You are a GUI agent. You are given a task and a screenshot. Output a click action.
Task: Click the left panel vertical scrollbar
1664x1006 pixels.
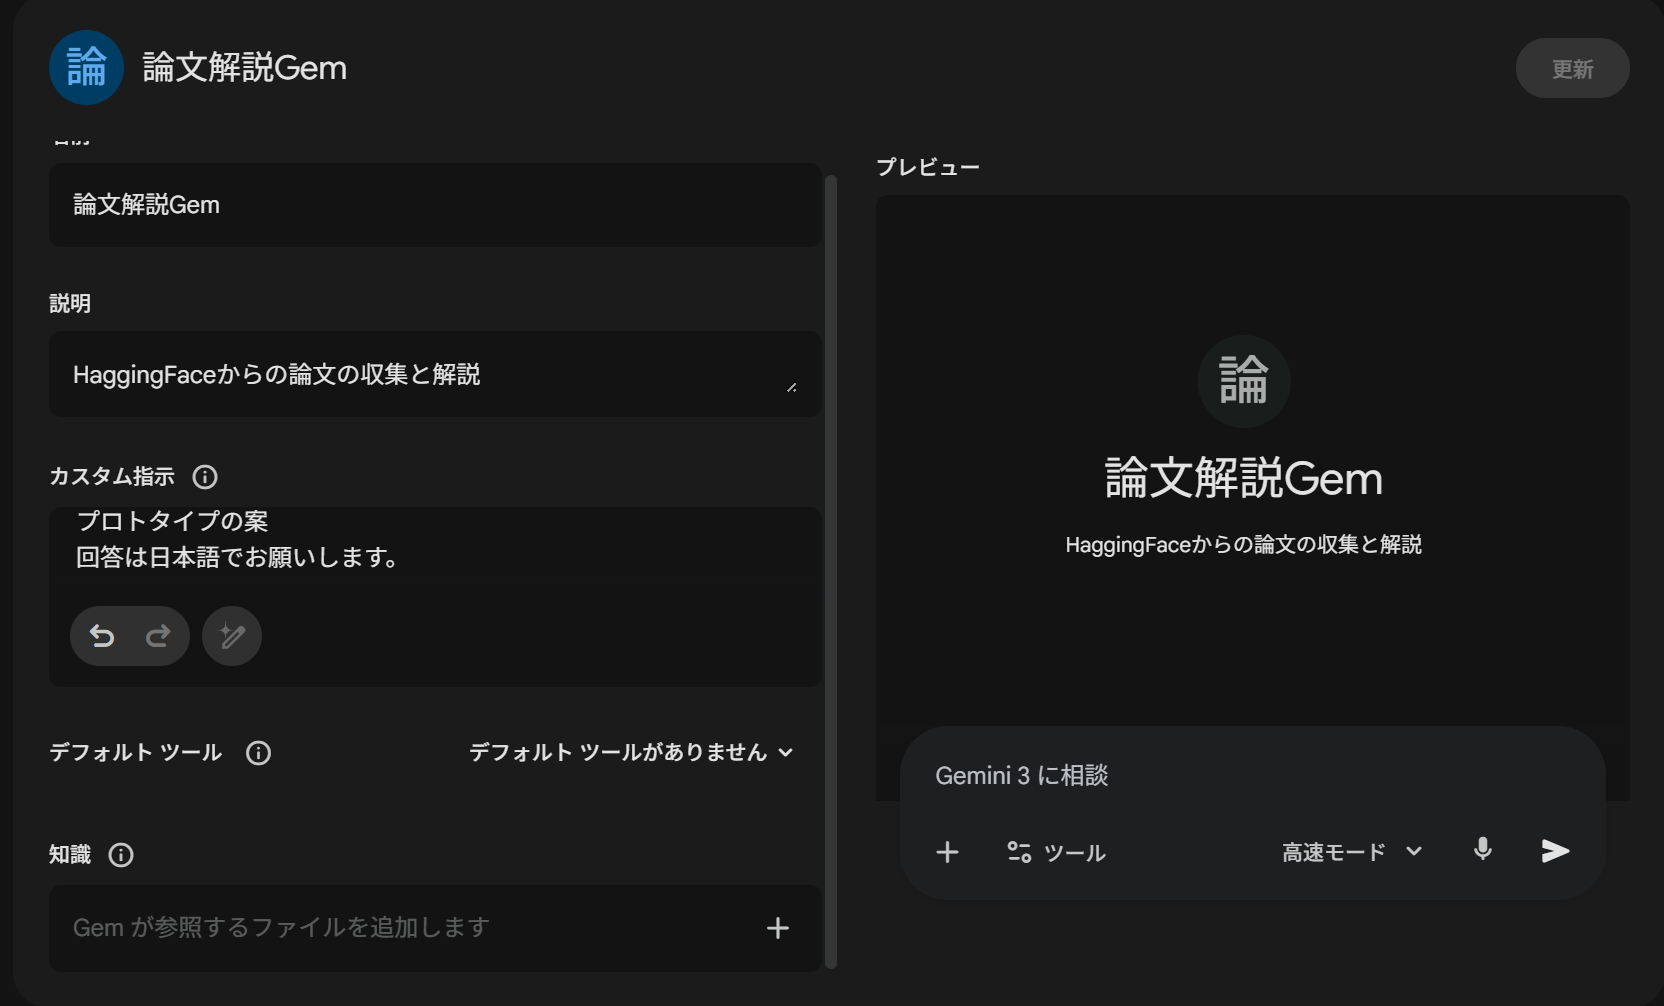pos(830,571)
